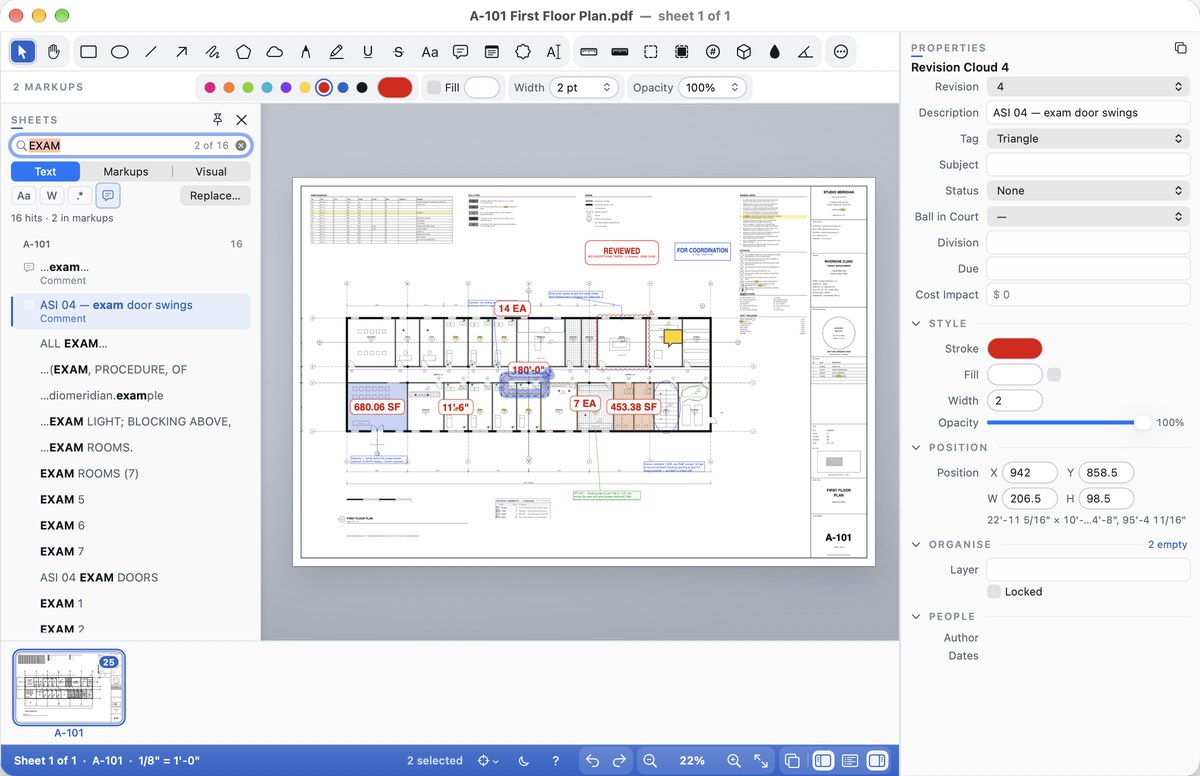This screenshot has height=776, width=1200.
Task: Click the Replace... button
Action: point(215,196)
